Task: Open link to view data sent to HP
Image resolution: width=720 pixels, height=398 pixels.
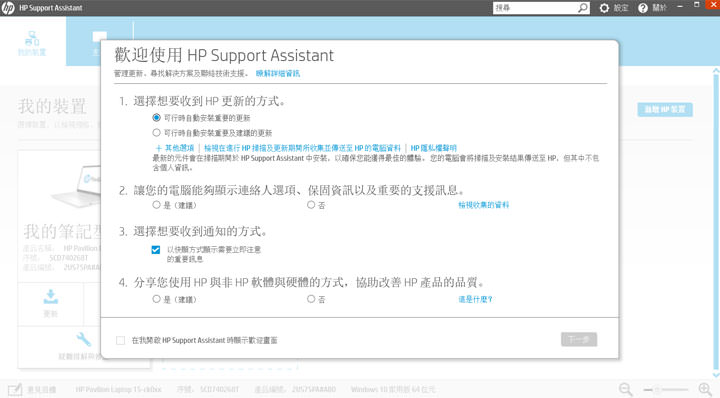Action: (302, 148)
